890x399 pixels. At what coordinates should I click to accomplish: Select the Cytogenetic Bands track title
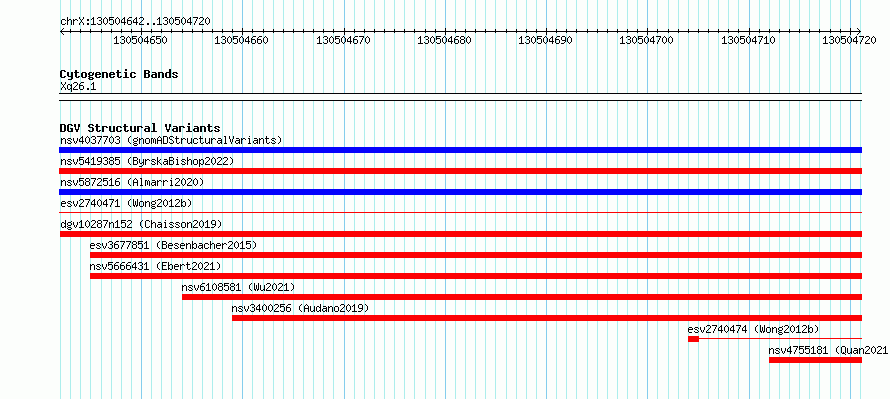119,74
